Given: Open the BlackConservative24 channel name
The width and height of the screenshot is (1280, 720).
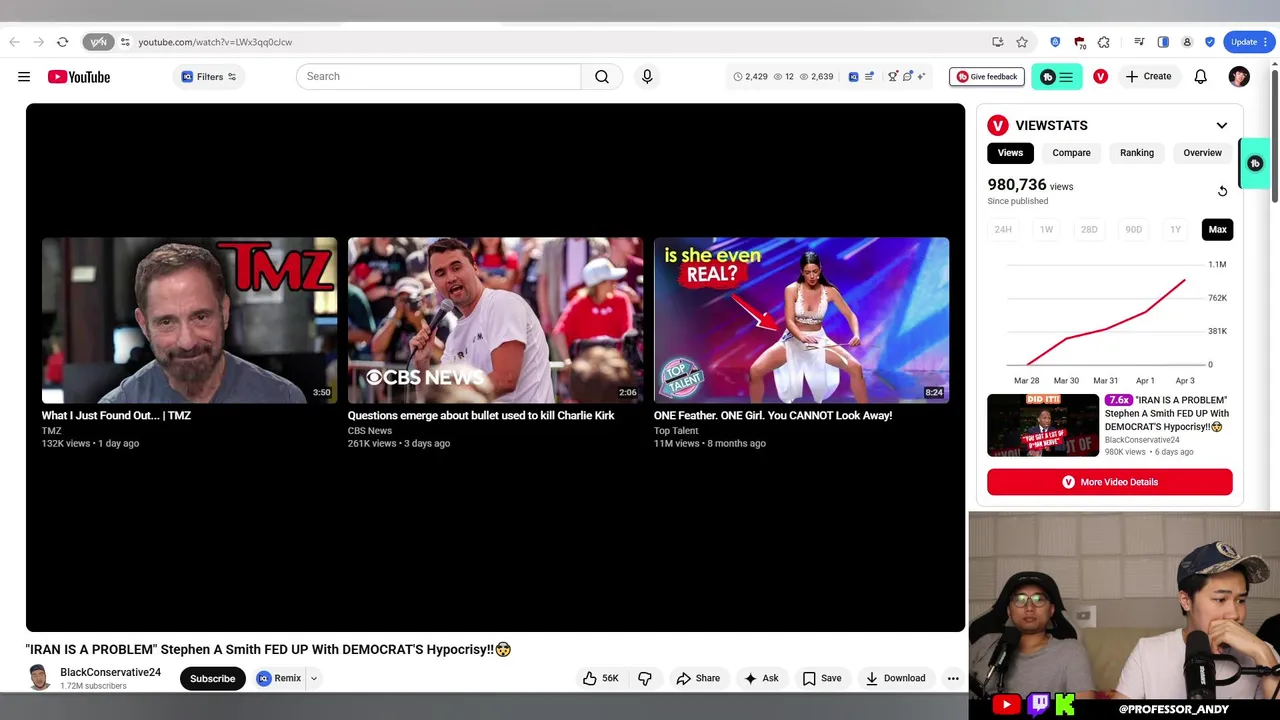Looking at the screenshot, I should point(110,673).
